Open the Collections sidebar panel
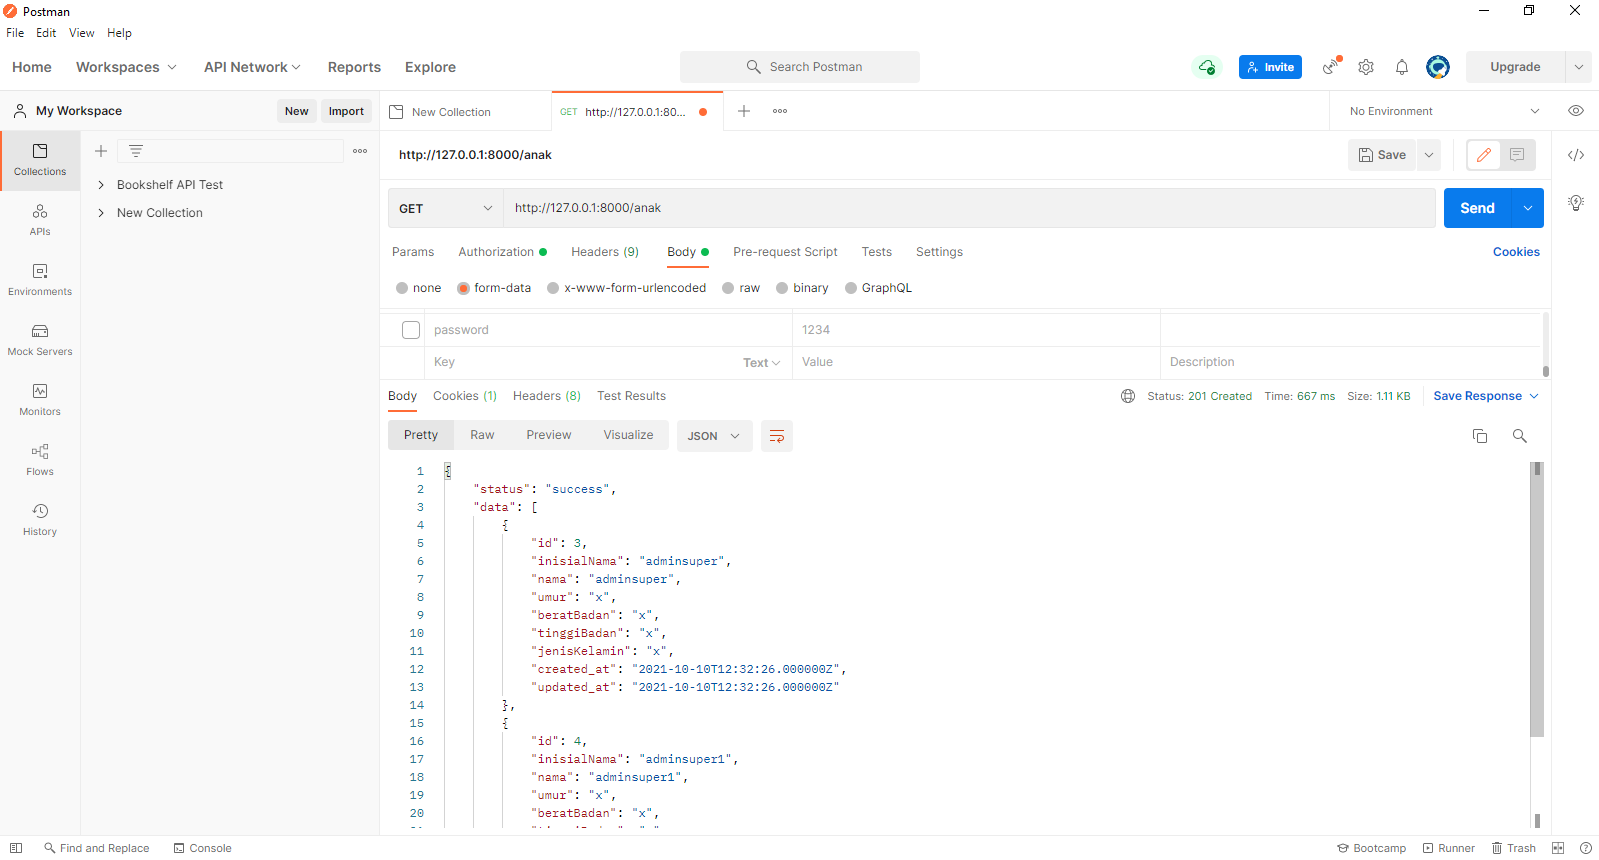Screen dimensions: 1599x860 click(40, 160)
